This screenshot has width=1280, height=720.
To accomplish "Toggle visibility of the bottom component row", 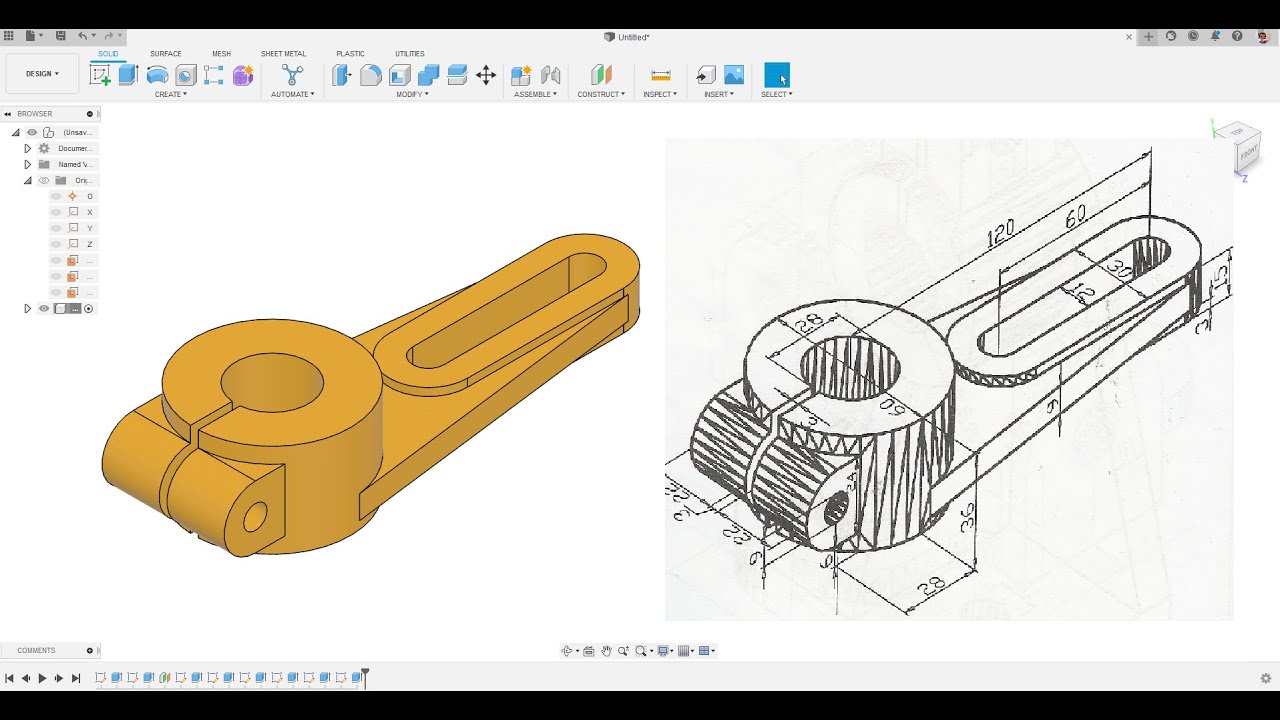I will tap(44, 308).
